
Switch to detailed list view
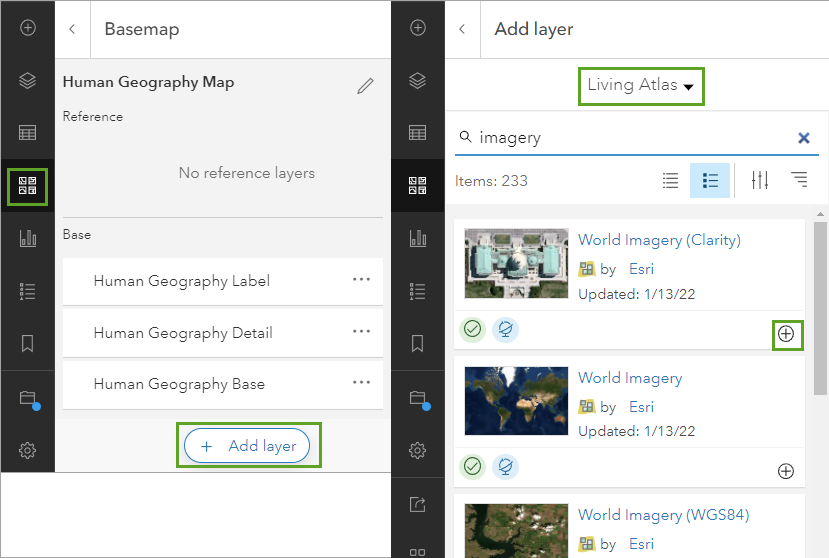[710, 181]
